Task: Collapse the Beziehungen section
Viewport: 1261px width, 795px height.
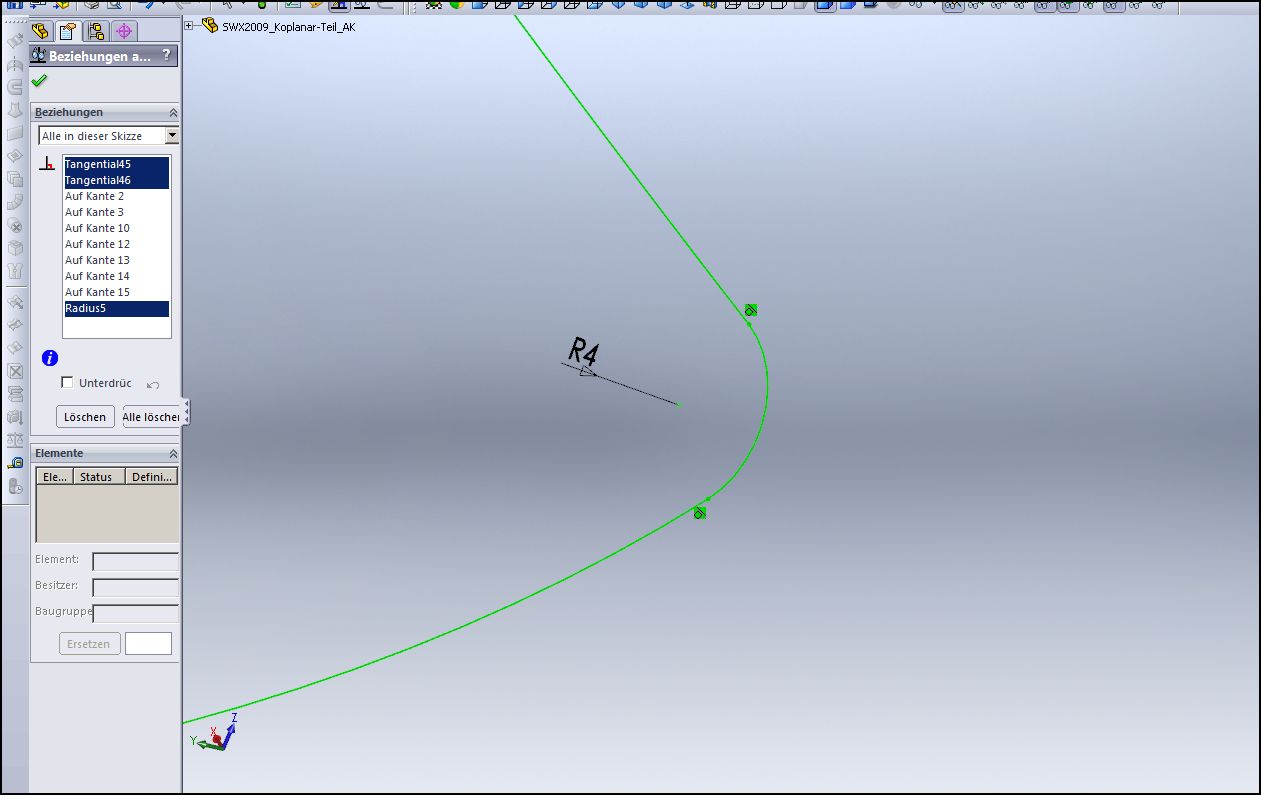Action: tap(173, 113)
